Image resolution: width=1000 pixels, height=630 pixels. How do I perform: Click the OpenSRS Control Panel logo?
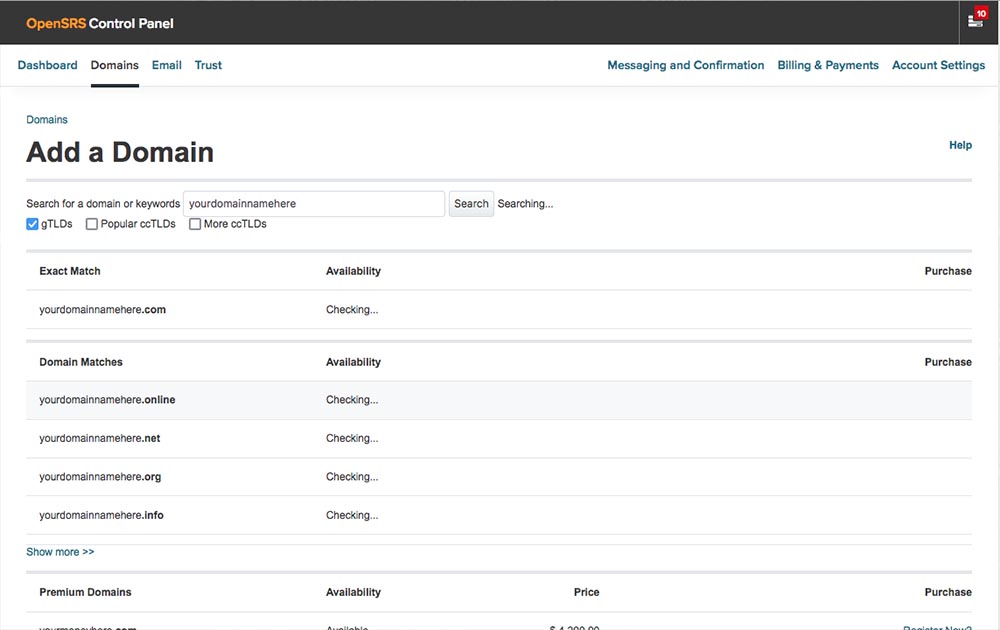(100, 23)
